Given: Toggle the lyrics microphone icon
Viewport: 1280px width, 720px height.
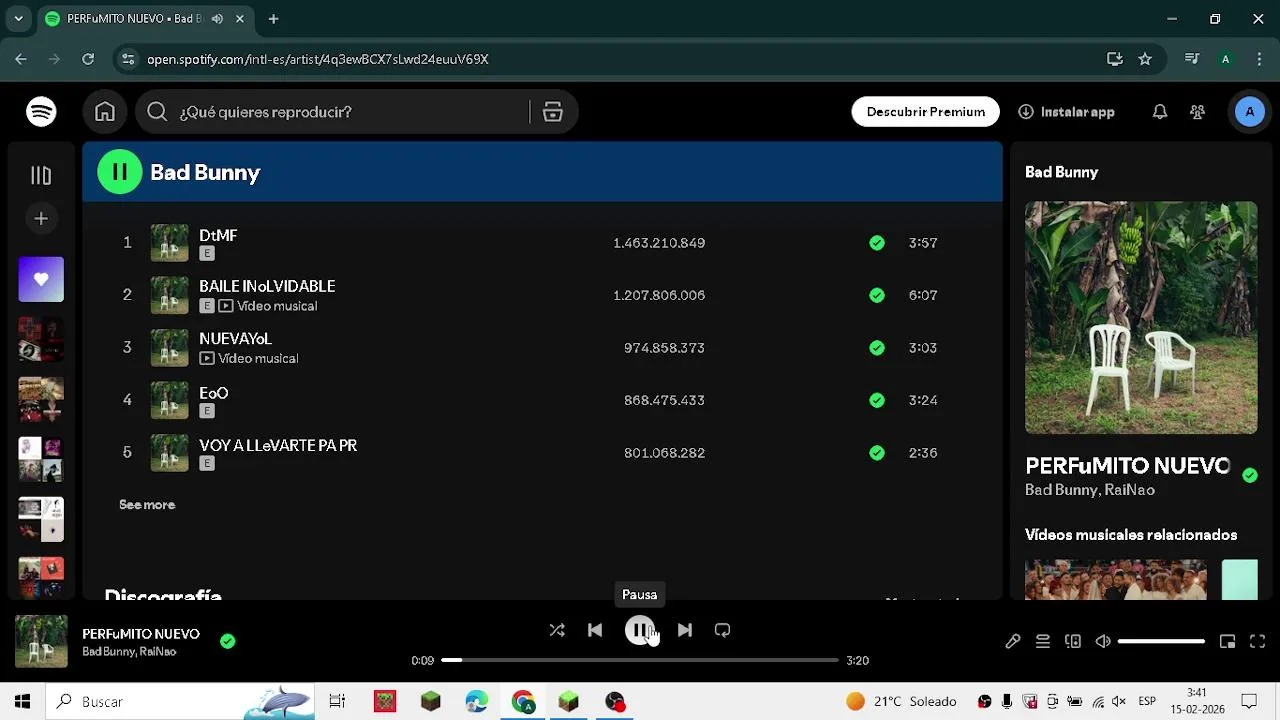Looking at the screenshot, I should [x=1013, y=642].
